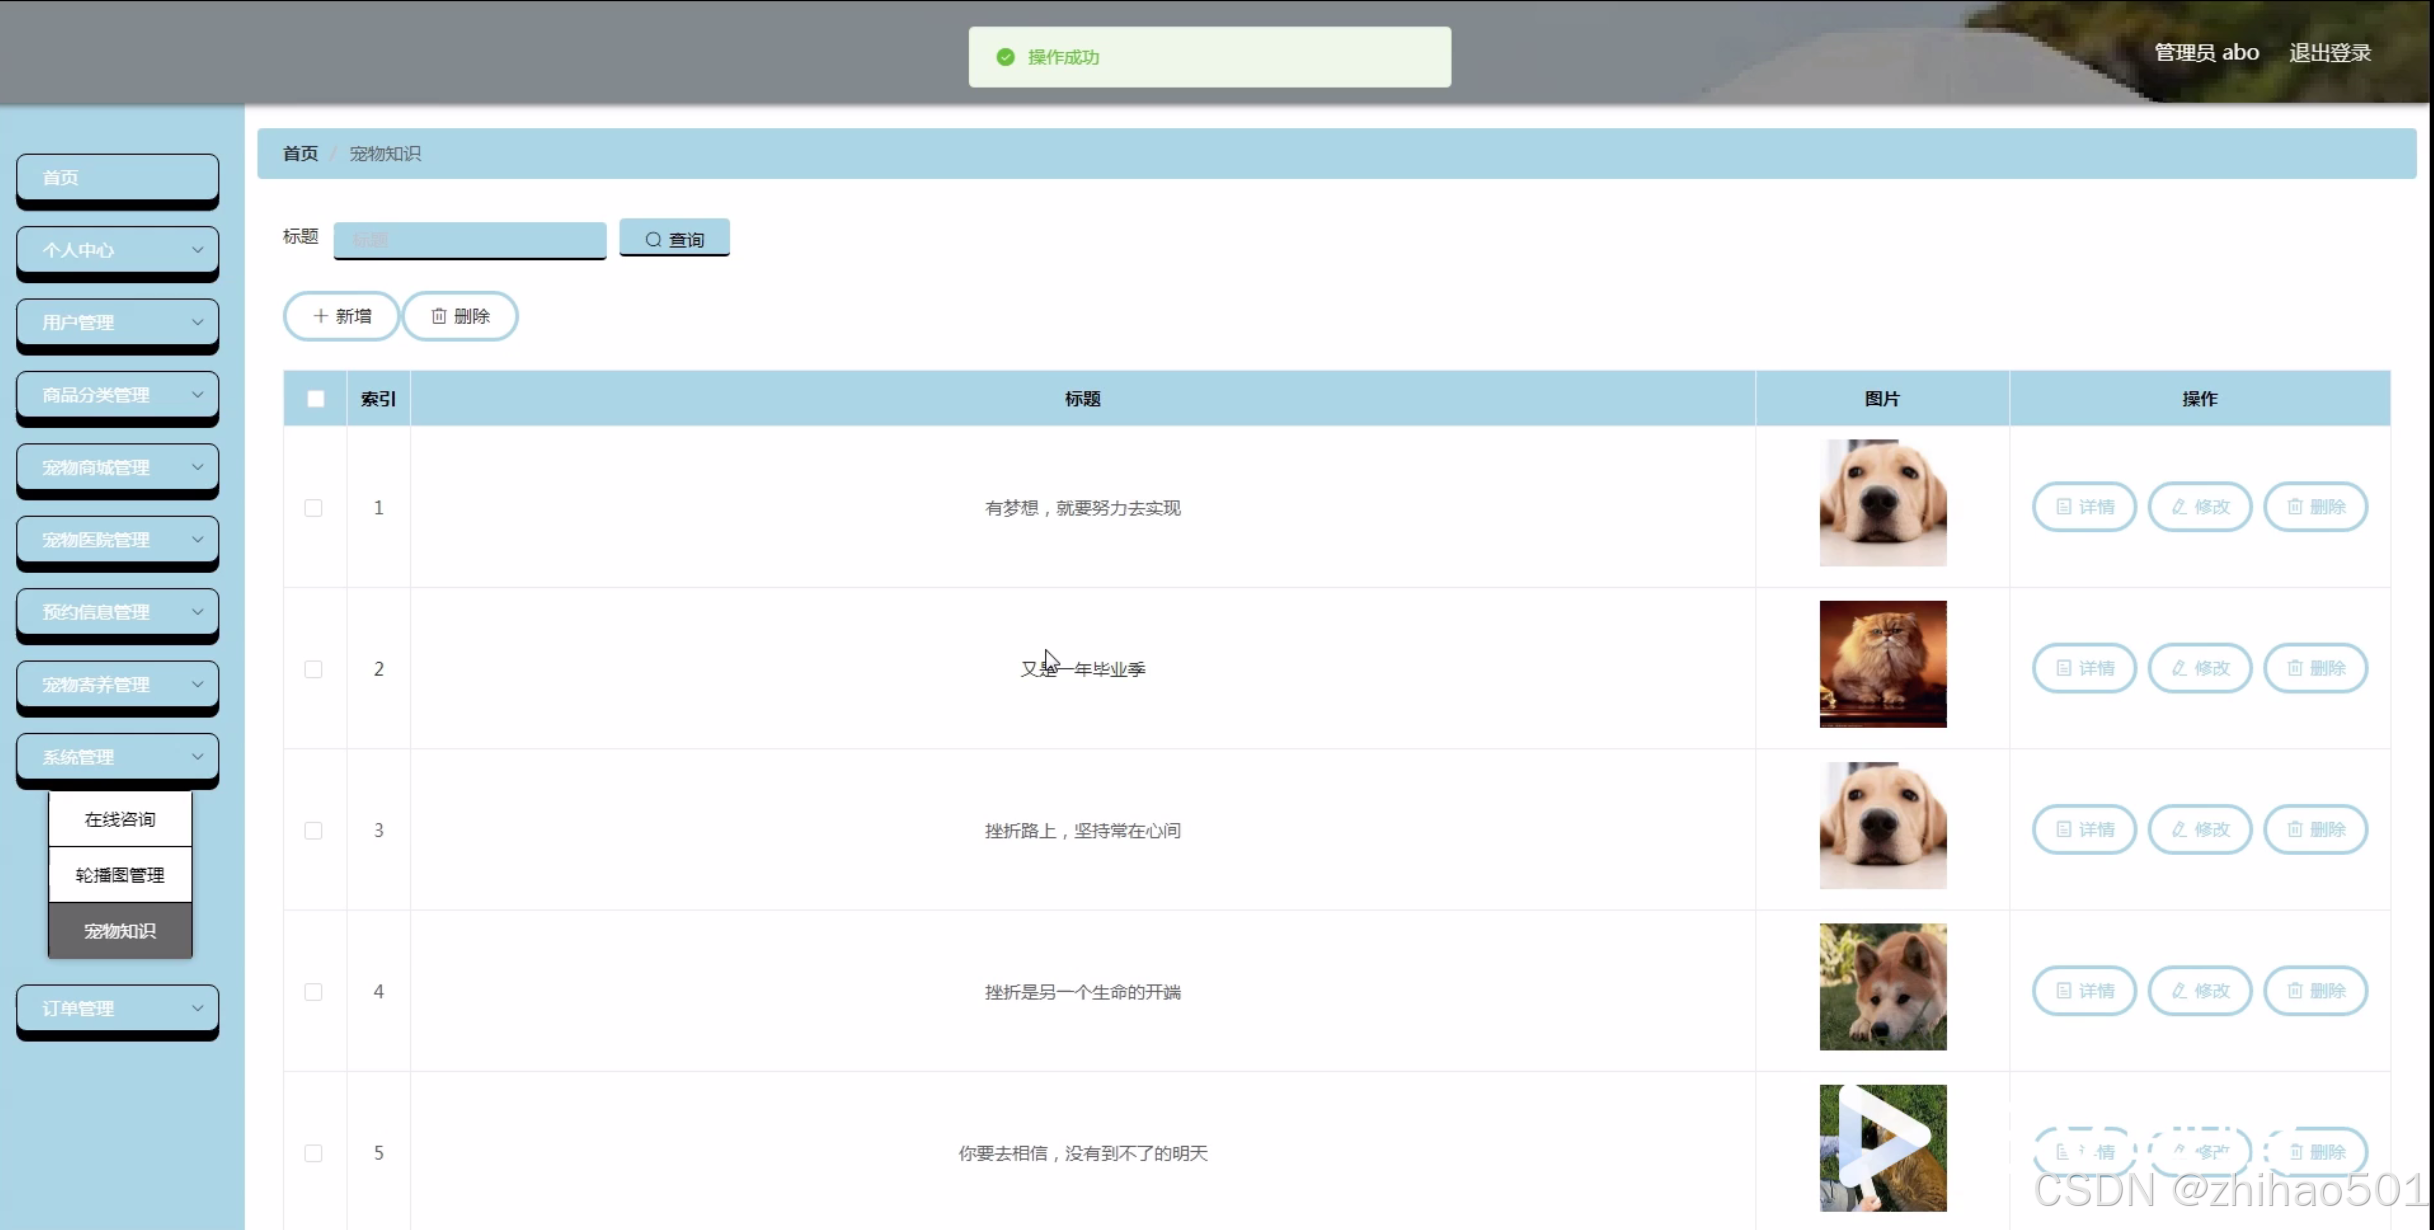The width and height of the screenshot is (2434, 1230).
Task: Click the 新增 plus add button
Action: (x=341, y=316)
